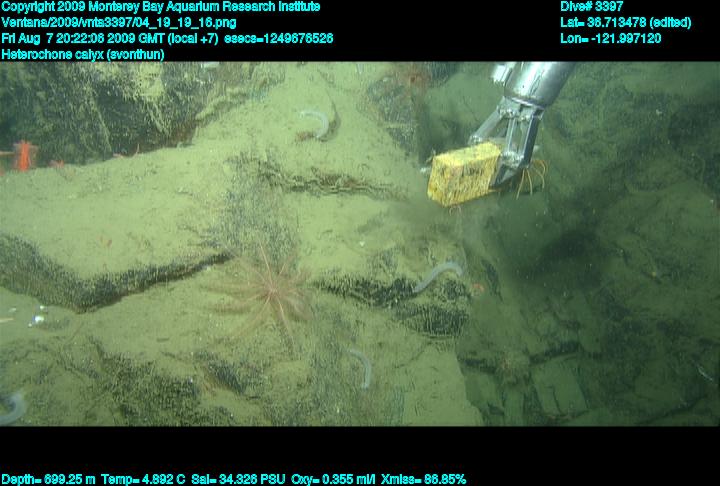Select the Heterochone calyx species label
Screen dimensions: 720x486
(83, 55)
